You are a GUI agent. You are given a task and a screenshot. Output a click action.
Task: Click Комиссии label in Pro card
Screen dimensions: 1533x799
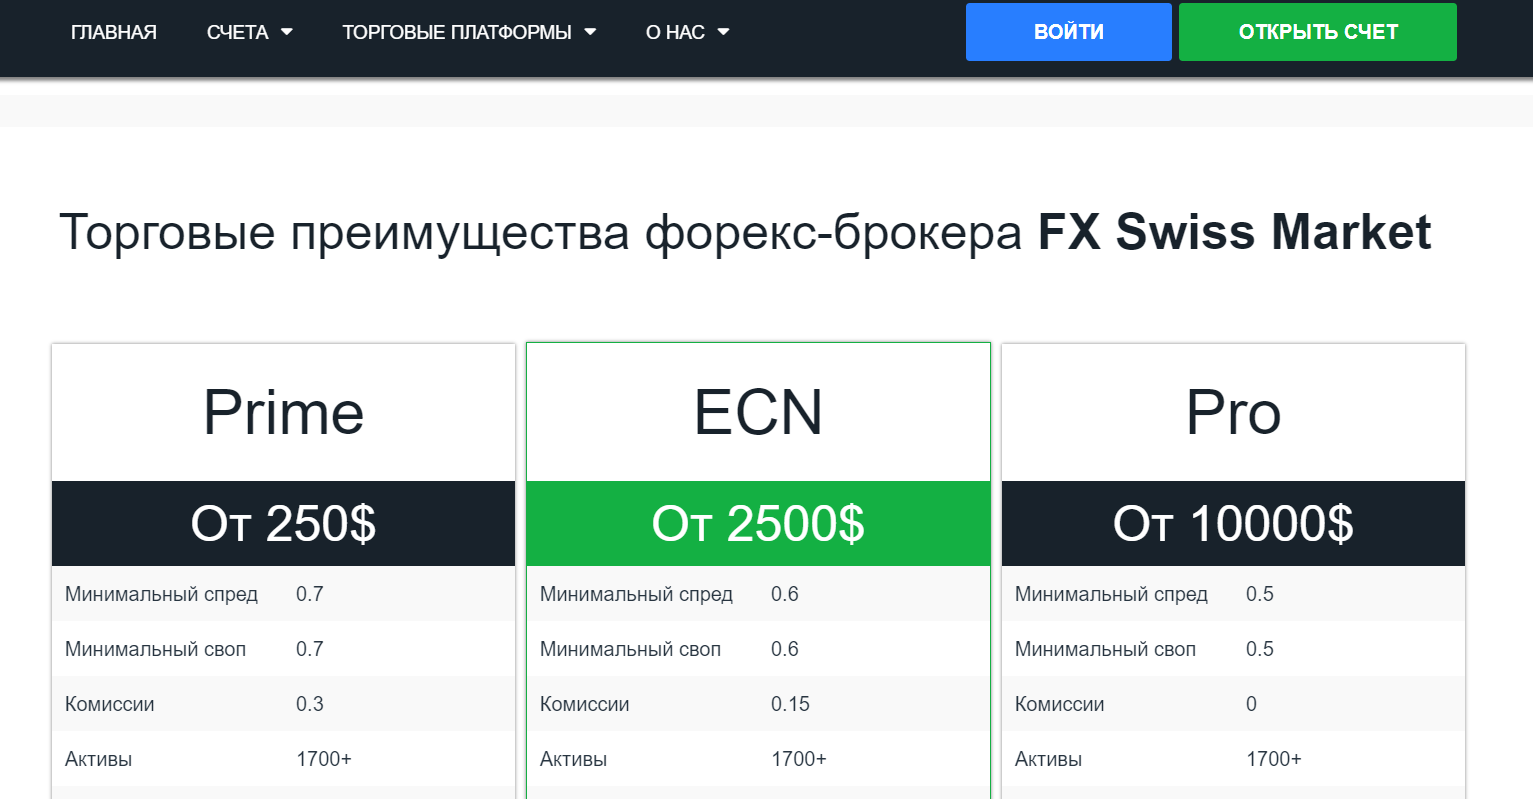[x=1059, y=704]
